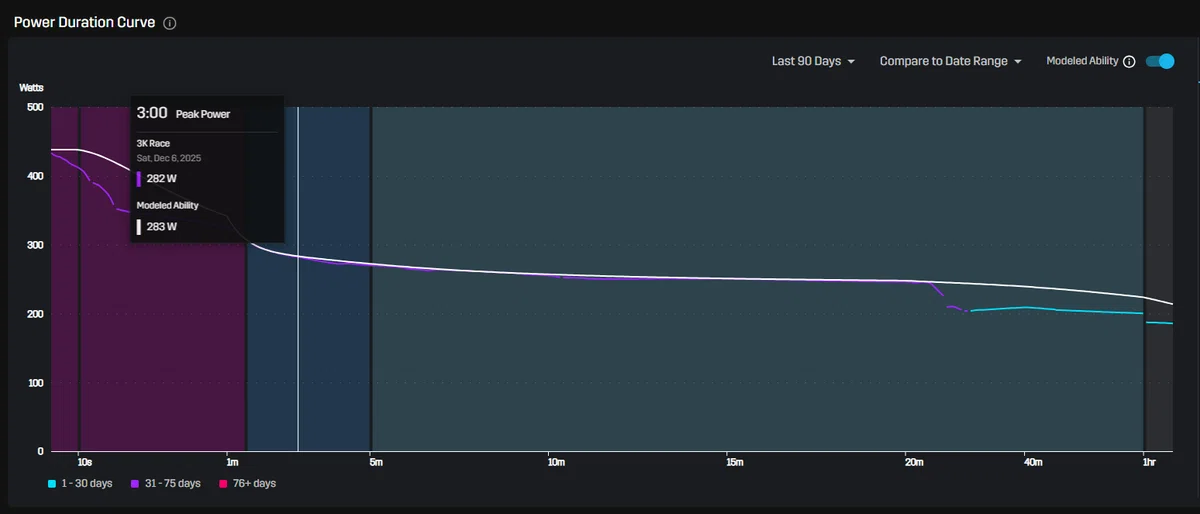Screen dimensions: 1200x514
Task: Click the 100 watts y-axis label
Action: pyautogui.click(x=35, y=383)
